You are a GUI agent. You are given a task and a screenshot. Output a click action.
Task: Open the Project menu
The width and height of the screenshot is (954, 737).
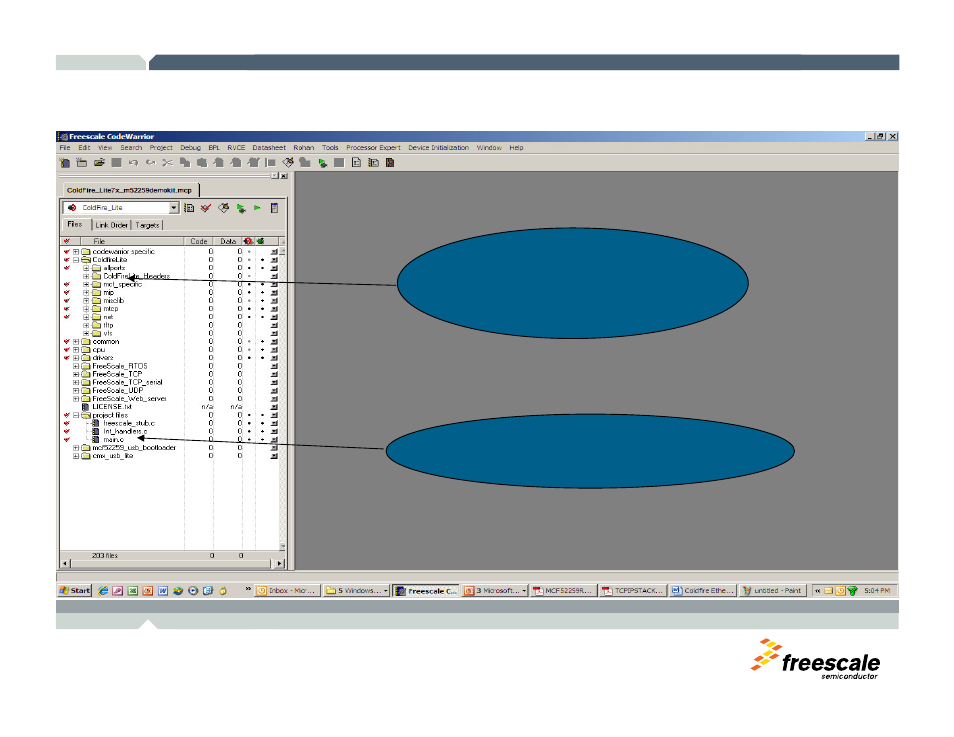pyautogui.click(x=161, y=147)
